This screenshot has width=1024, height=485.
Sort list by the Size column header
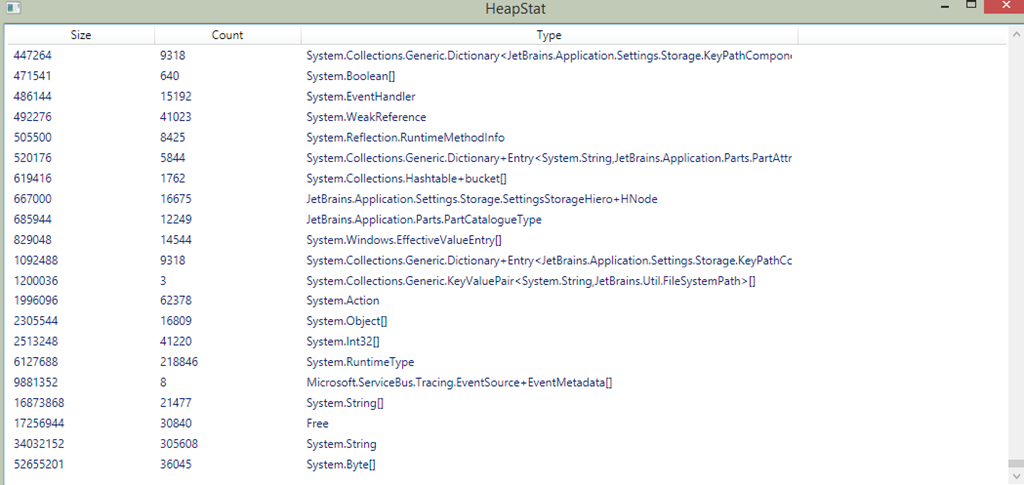tap(81, 35)
